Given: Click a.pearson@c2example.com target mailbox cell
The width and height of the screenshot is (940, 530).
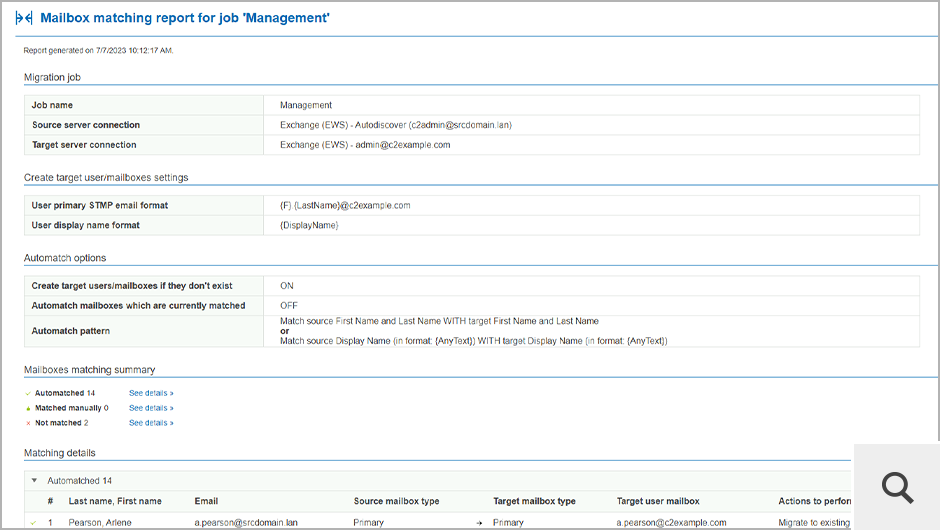Looking at the screenshot, I should (671, 523).
